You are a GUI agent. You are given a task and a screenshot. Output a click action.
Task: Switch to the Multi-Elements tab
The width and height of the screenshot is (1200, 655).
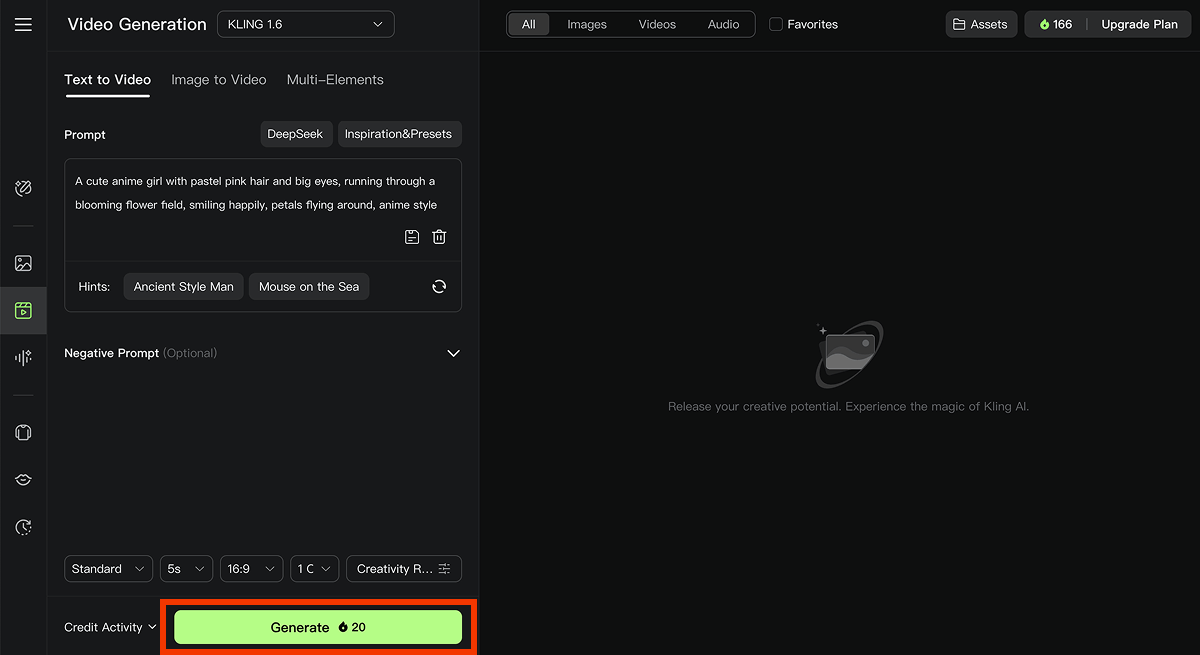tap(335, 80)
